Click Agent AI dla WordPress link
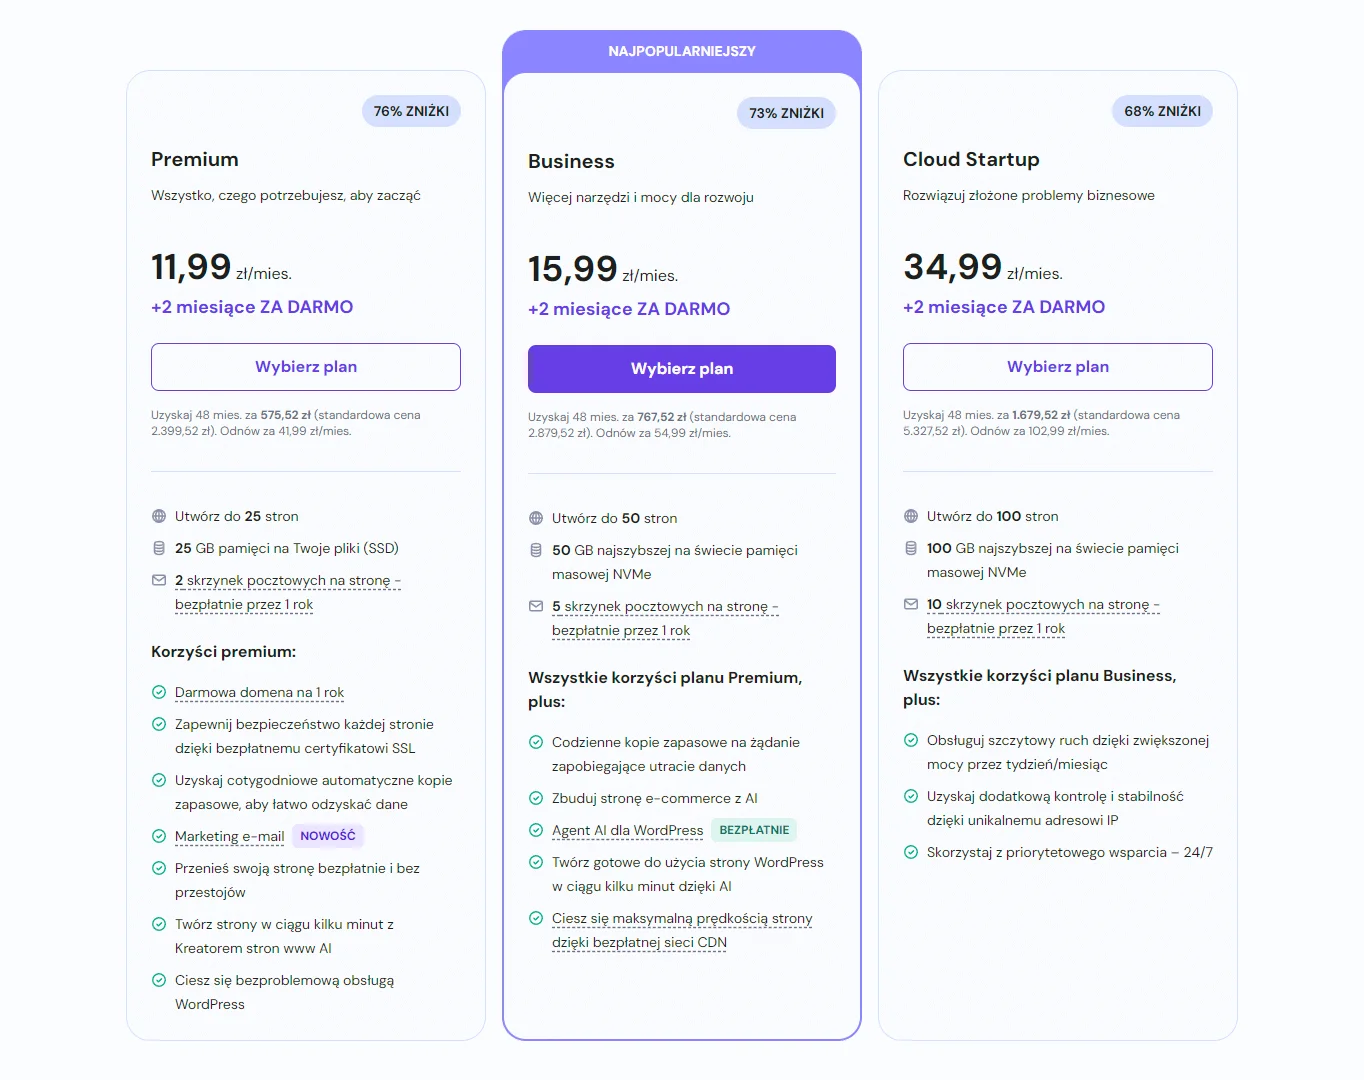1364x1080 pixels. [x=627, y=831]
